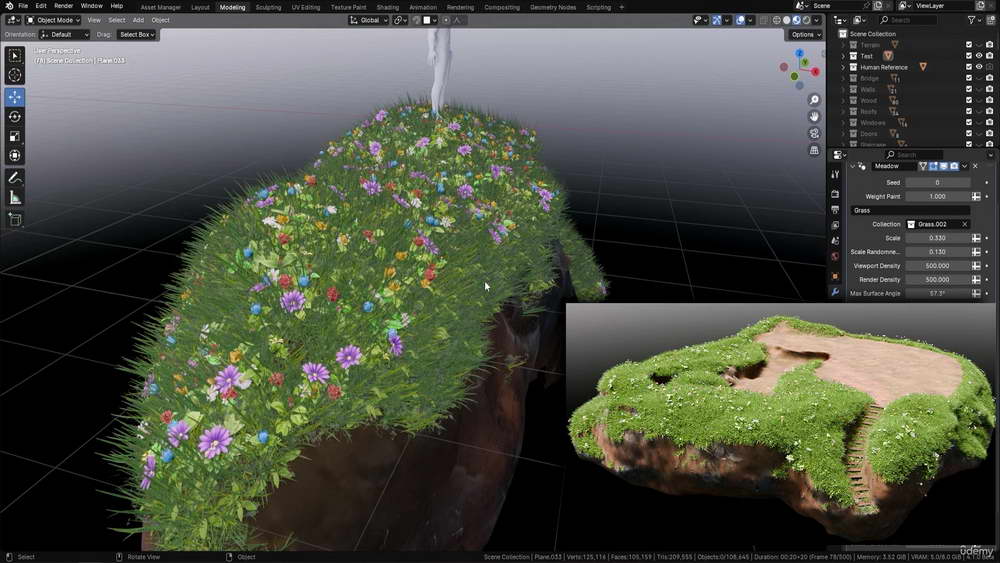1000x563 pixels.
Task: Open the viewport View menu
Action: tap(94, 20)
